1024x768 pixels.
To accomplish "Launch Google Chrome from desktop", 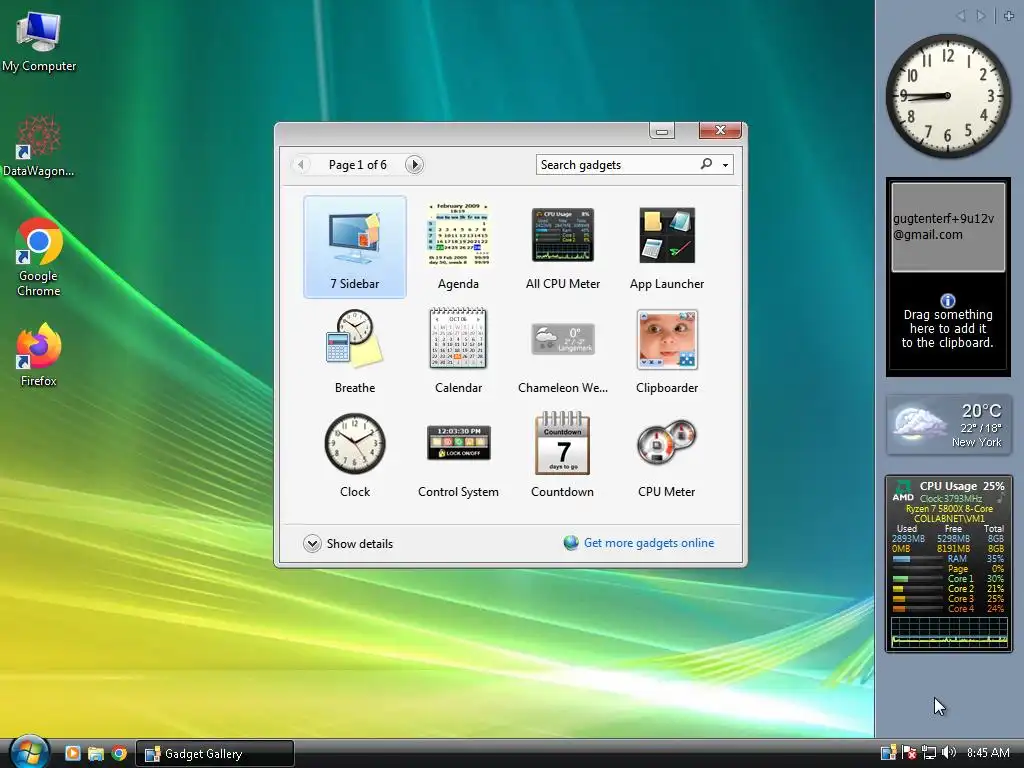I will coord(39,257).
